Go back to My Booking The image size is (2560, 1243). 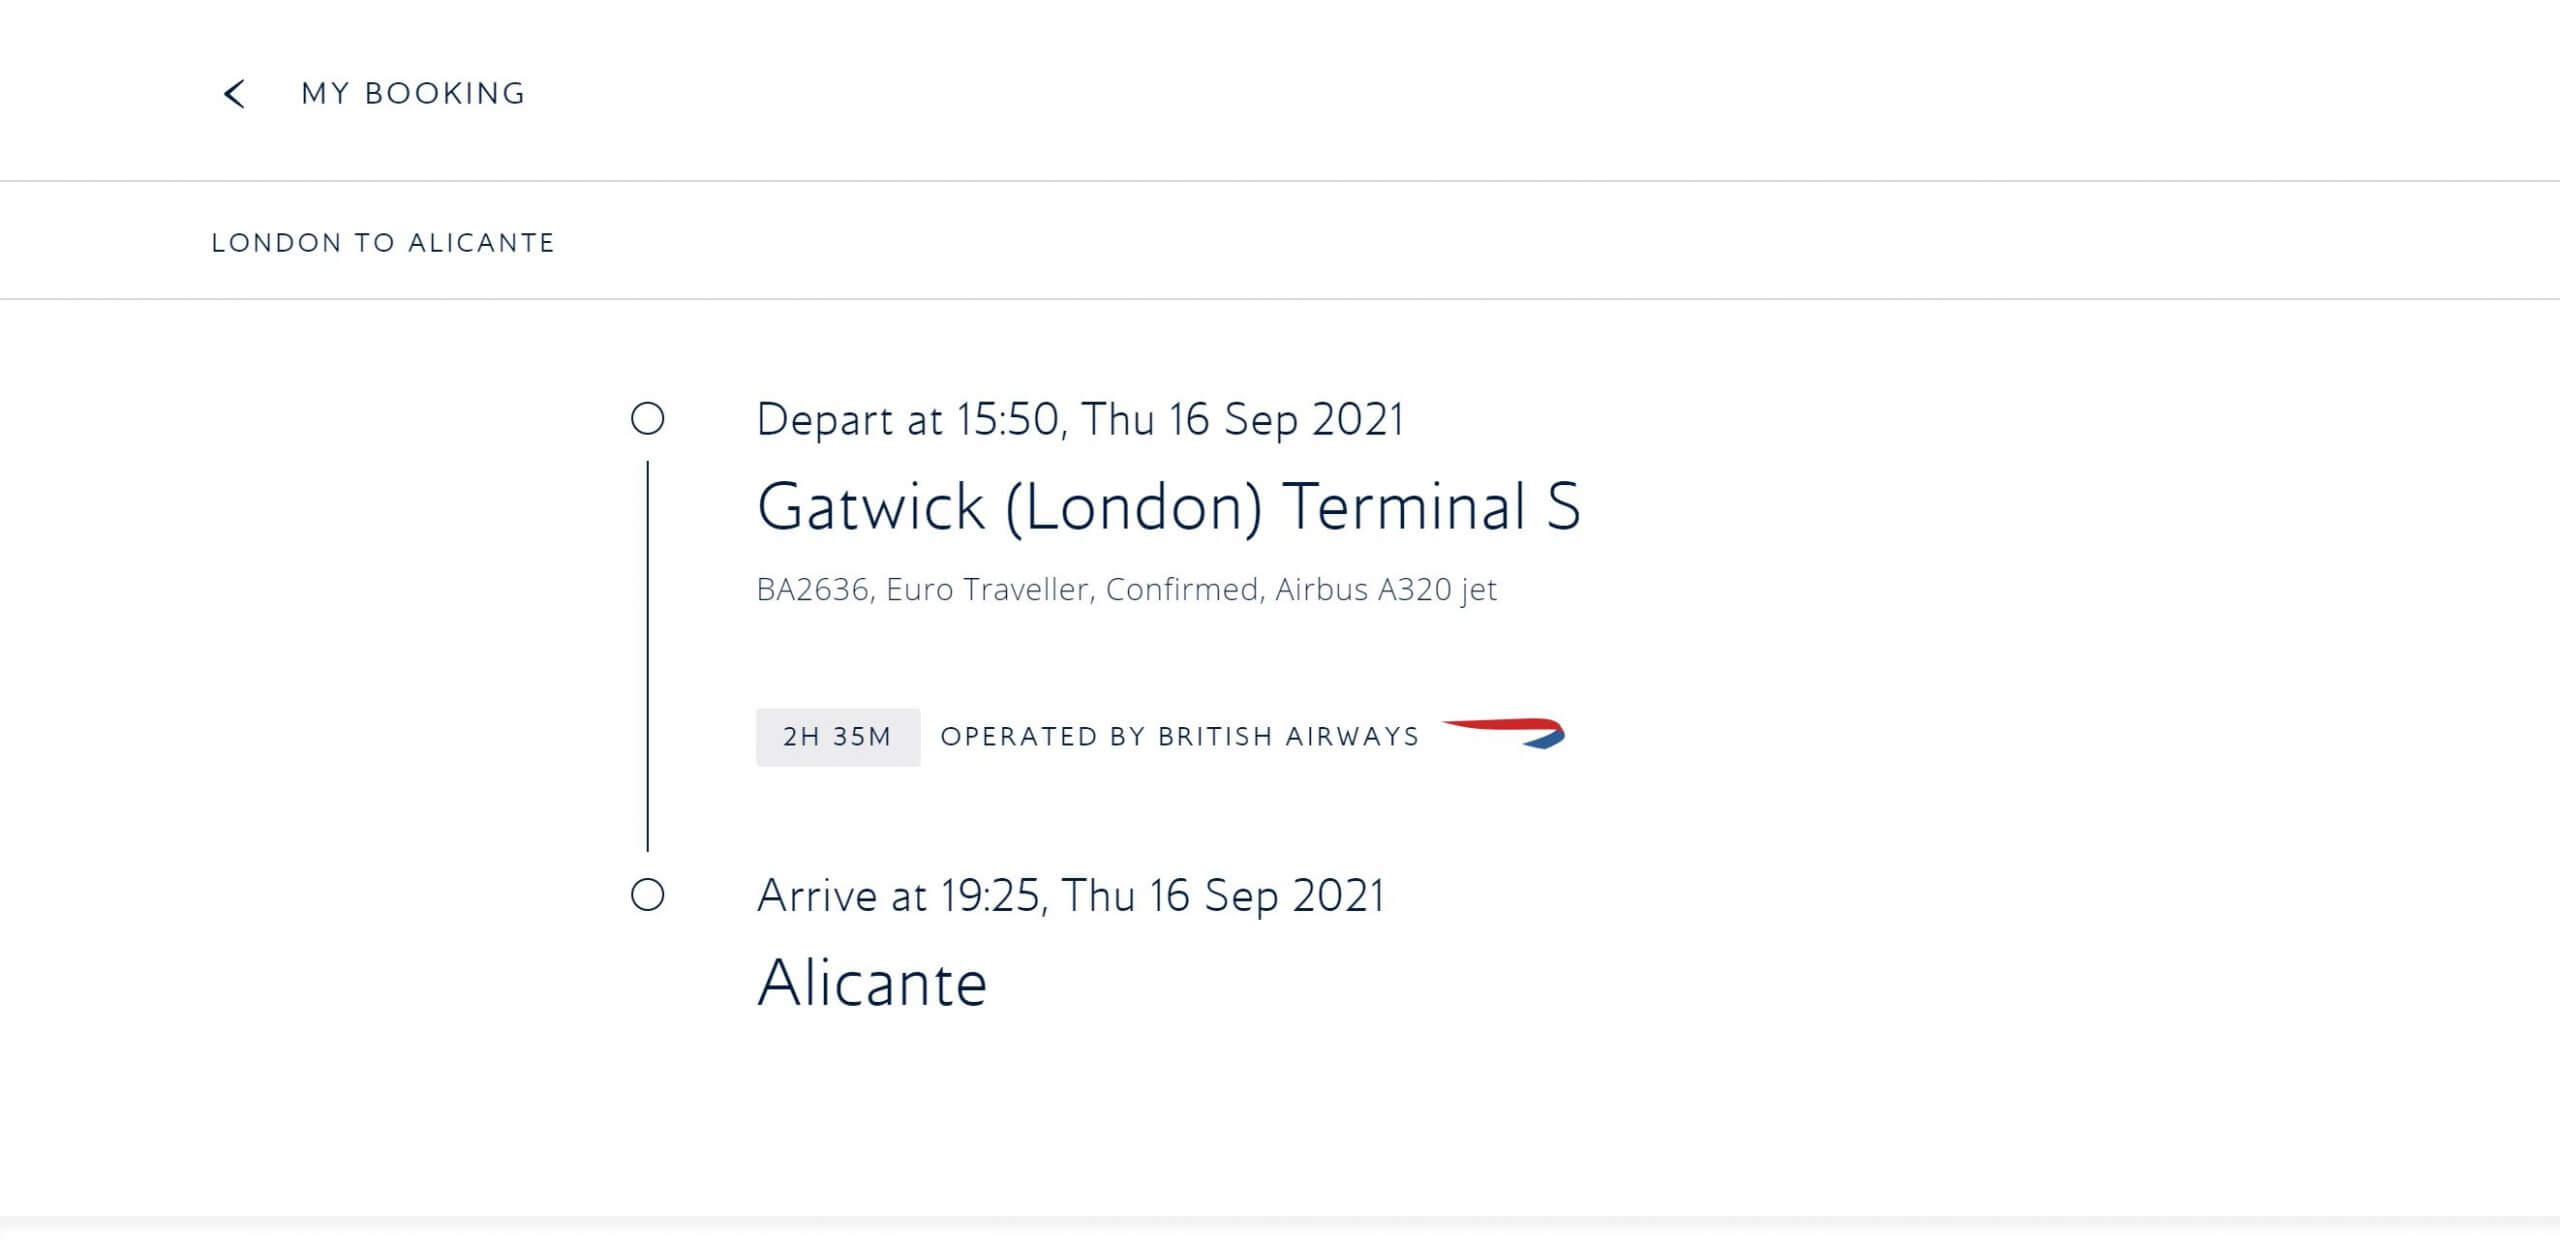click(x=413, y=94)
